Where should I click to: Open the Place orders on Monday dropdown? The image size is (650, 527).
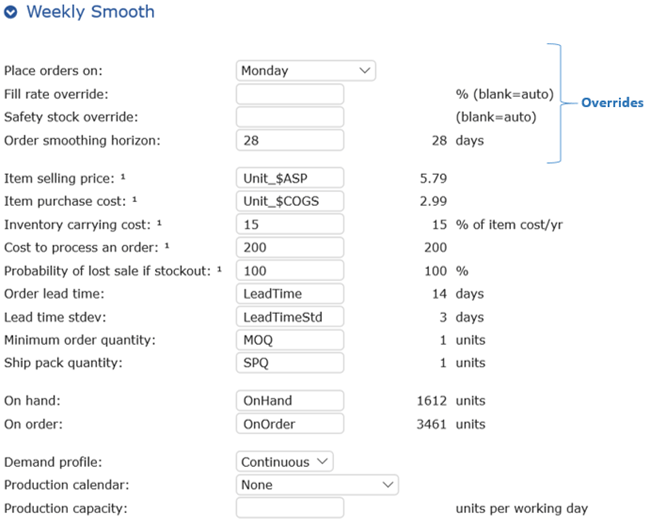[x=306, y=70]
